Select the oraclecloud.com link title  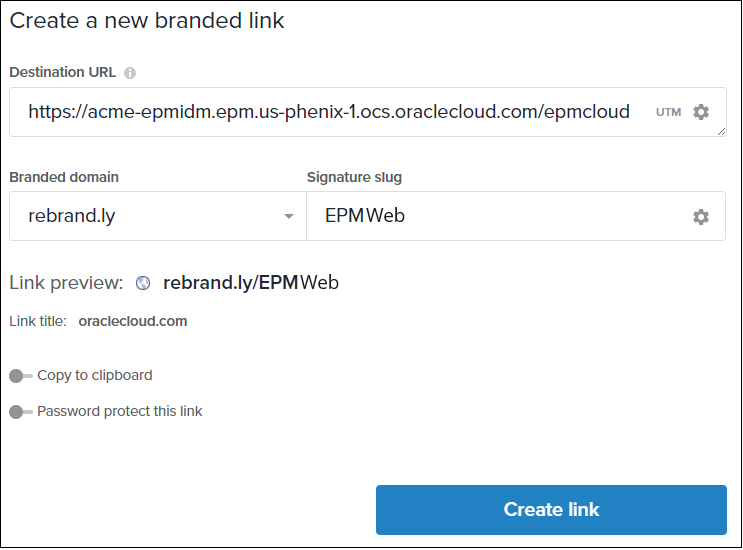click(133, 321)
